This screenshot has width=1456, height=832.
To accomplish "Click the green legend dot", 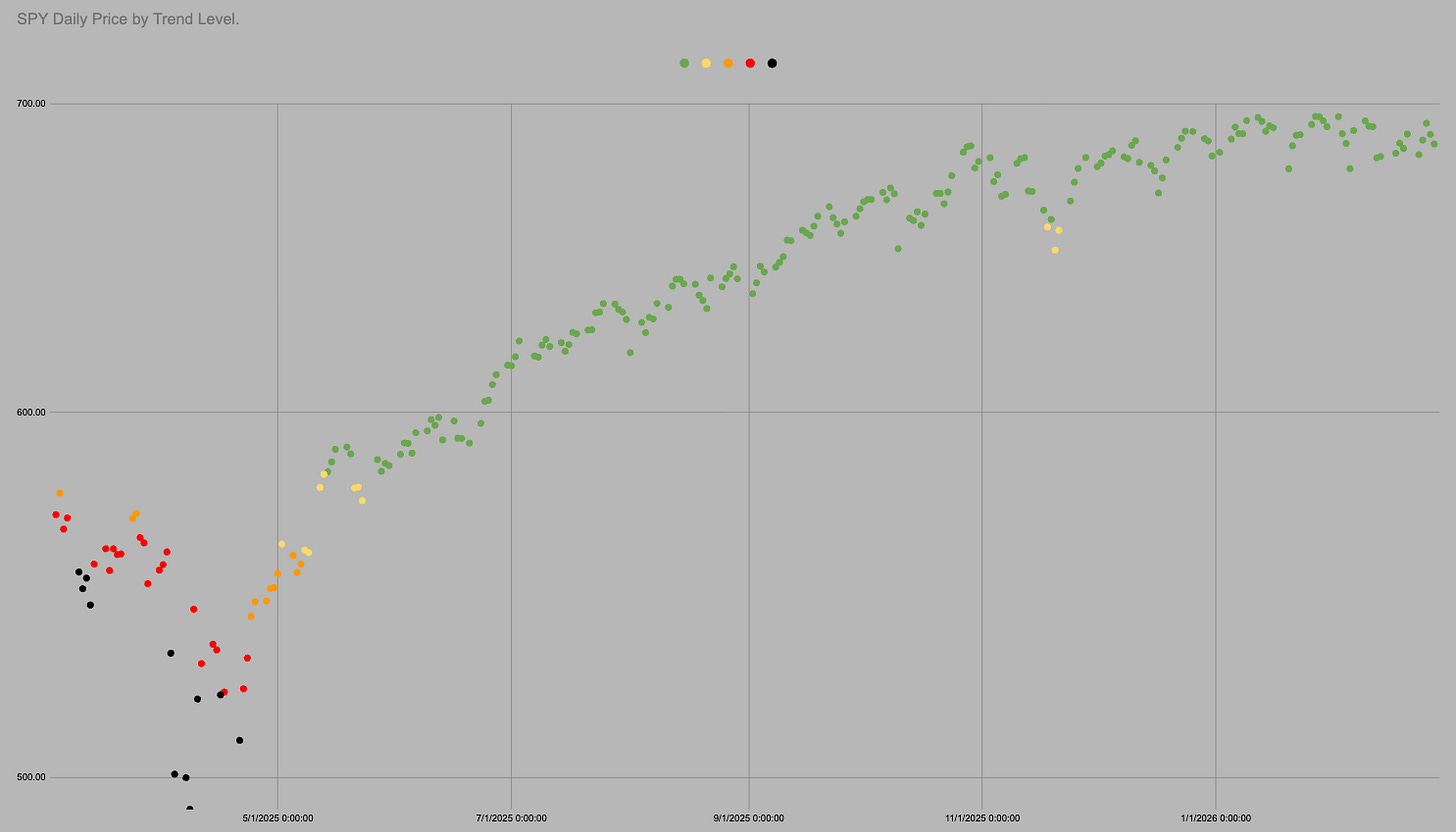I will pos(684,63).
